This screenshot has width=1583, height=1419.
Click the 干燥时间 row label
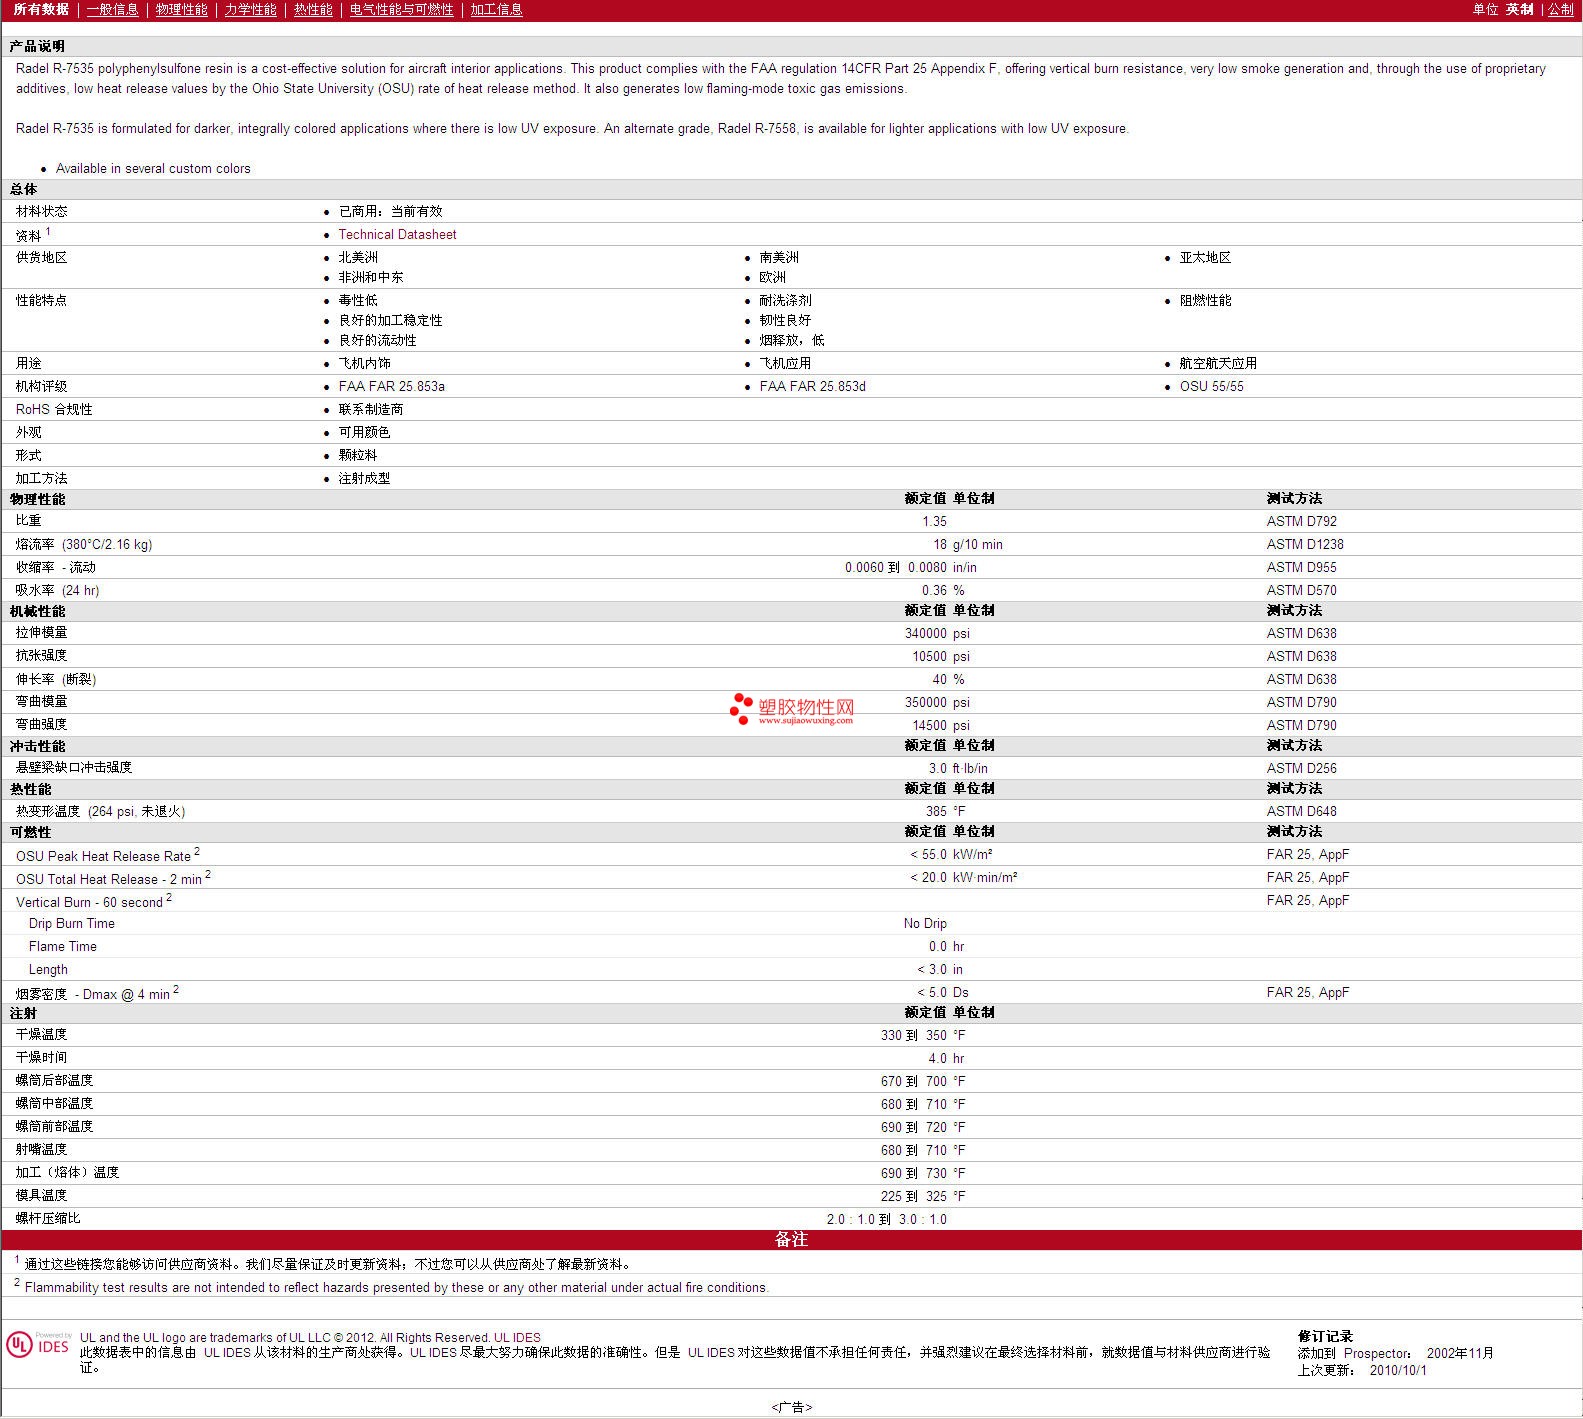[41, 1058]
